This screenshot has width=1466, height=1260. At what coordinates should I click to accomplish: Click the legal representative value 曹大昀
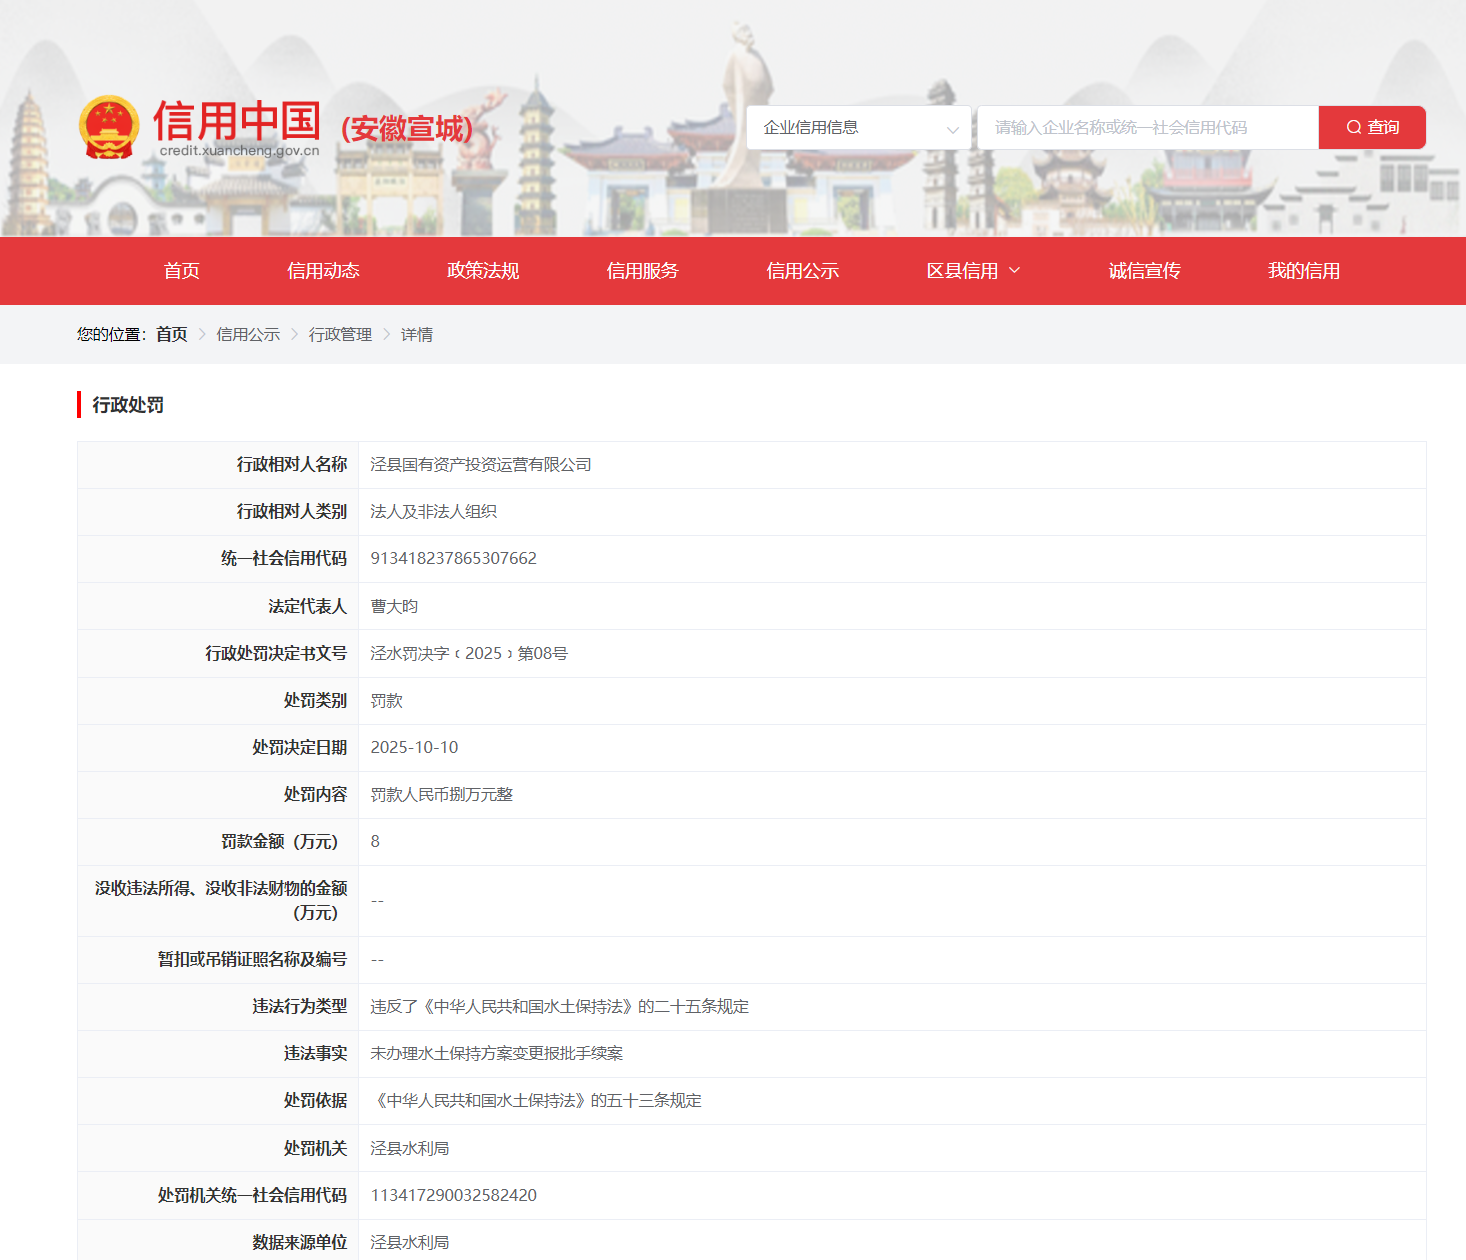click(x=394, y=606)
